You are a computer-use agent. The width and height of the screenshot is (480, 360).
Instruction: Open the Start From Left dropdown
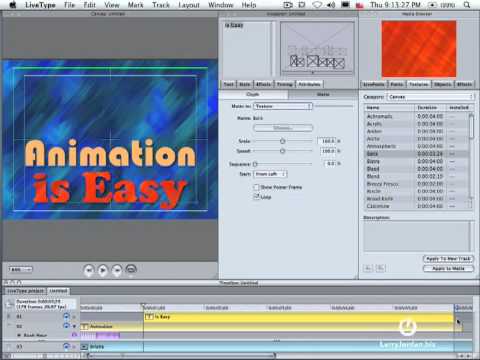[x=270, y=174]
